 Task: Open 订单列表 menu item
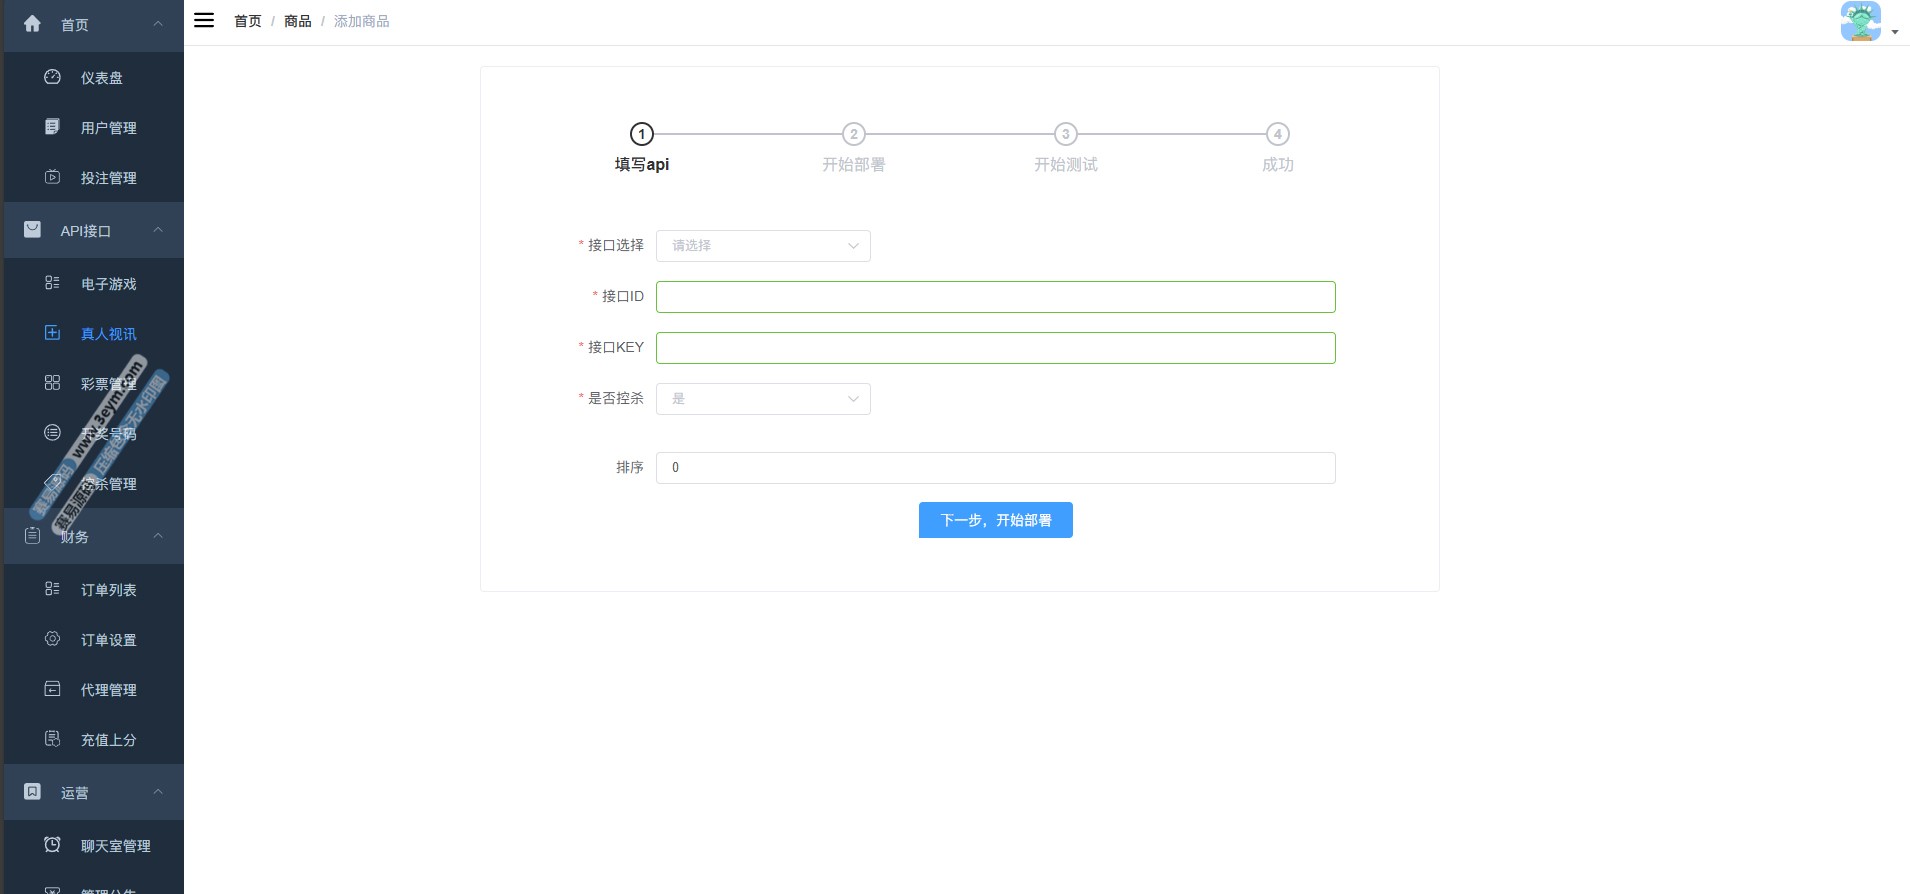108,590
